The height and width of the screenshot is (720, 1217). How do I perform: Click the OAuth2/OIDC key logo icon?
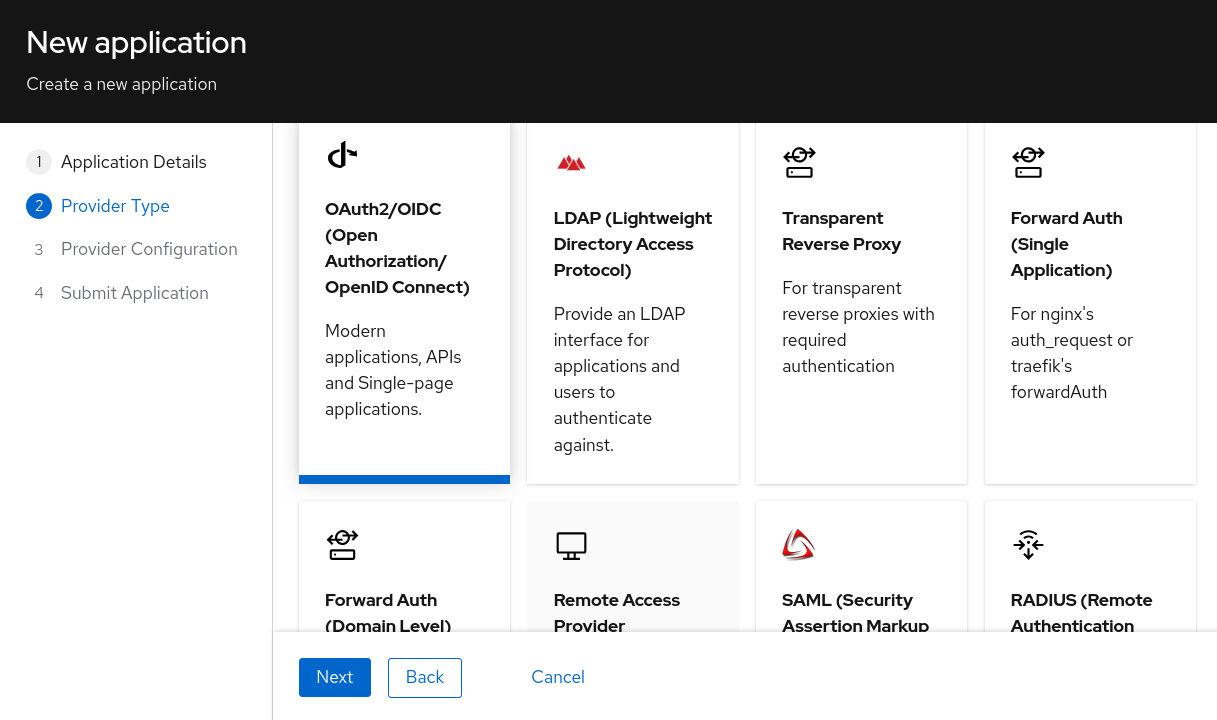[342, 154]
